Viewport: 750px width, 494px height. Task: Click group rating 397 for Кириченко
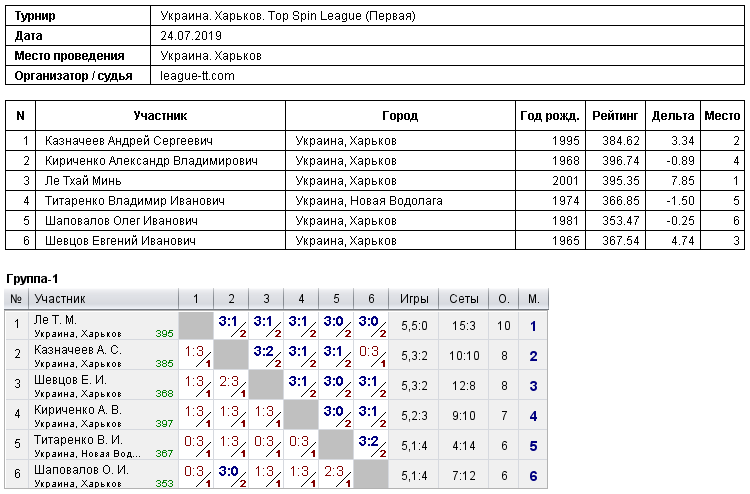coord(164,424)
